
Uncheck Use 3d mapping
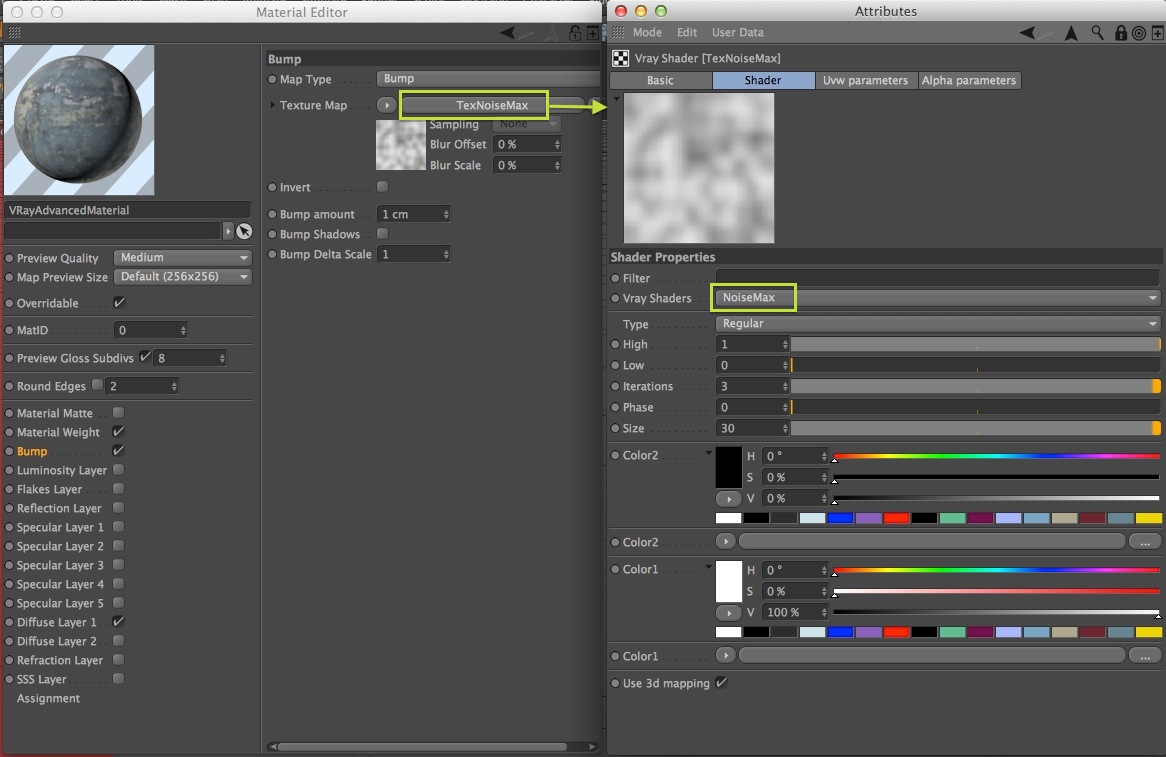click(x=721, y=683)
